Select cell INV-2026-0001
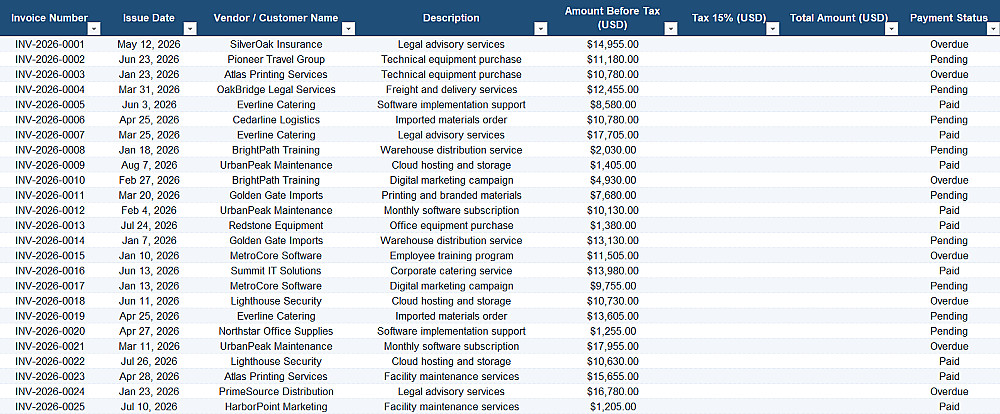The image size is (1000, 414). pyautogui.click(x=50, y=45)
